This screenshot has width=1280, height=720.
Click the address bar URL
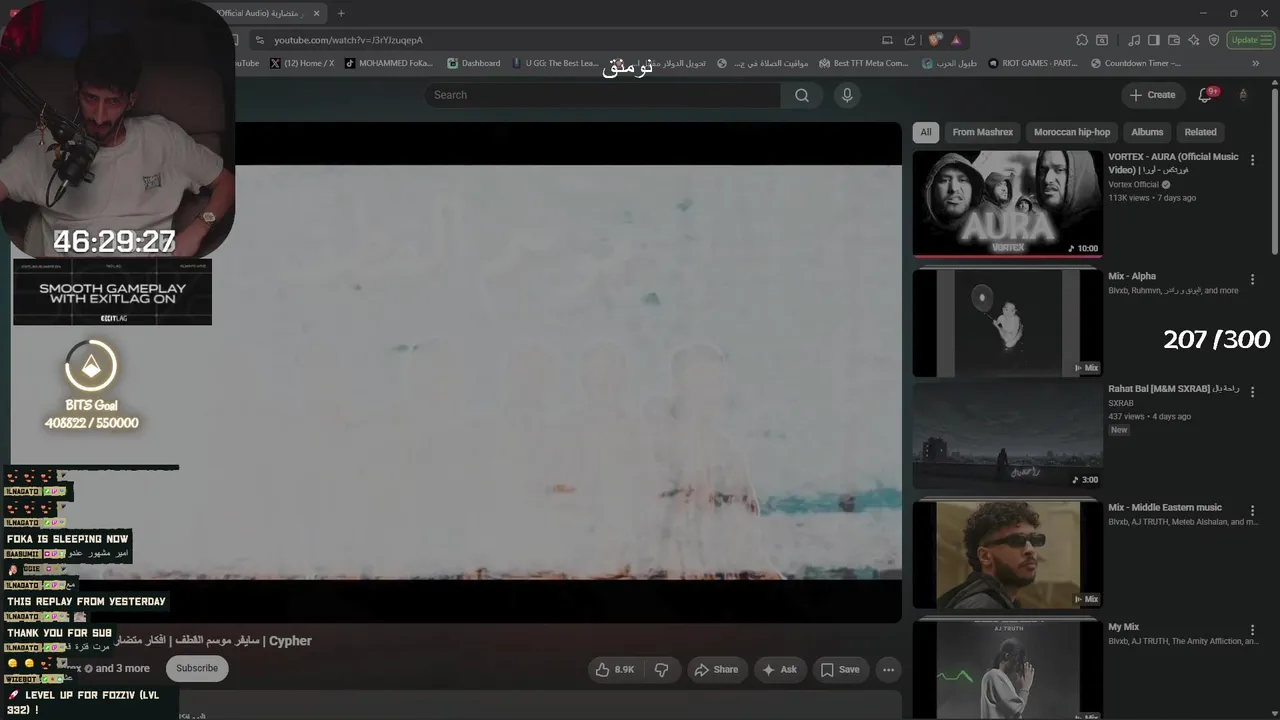349,40
